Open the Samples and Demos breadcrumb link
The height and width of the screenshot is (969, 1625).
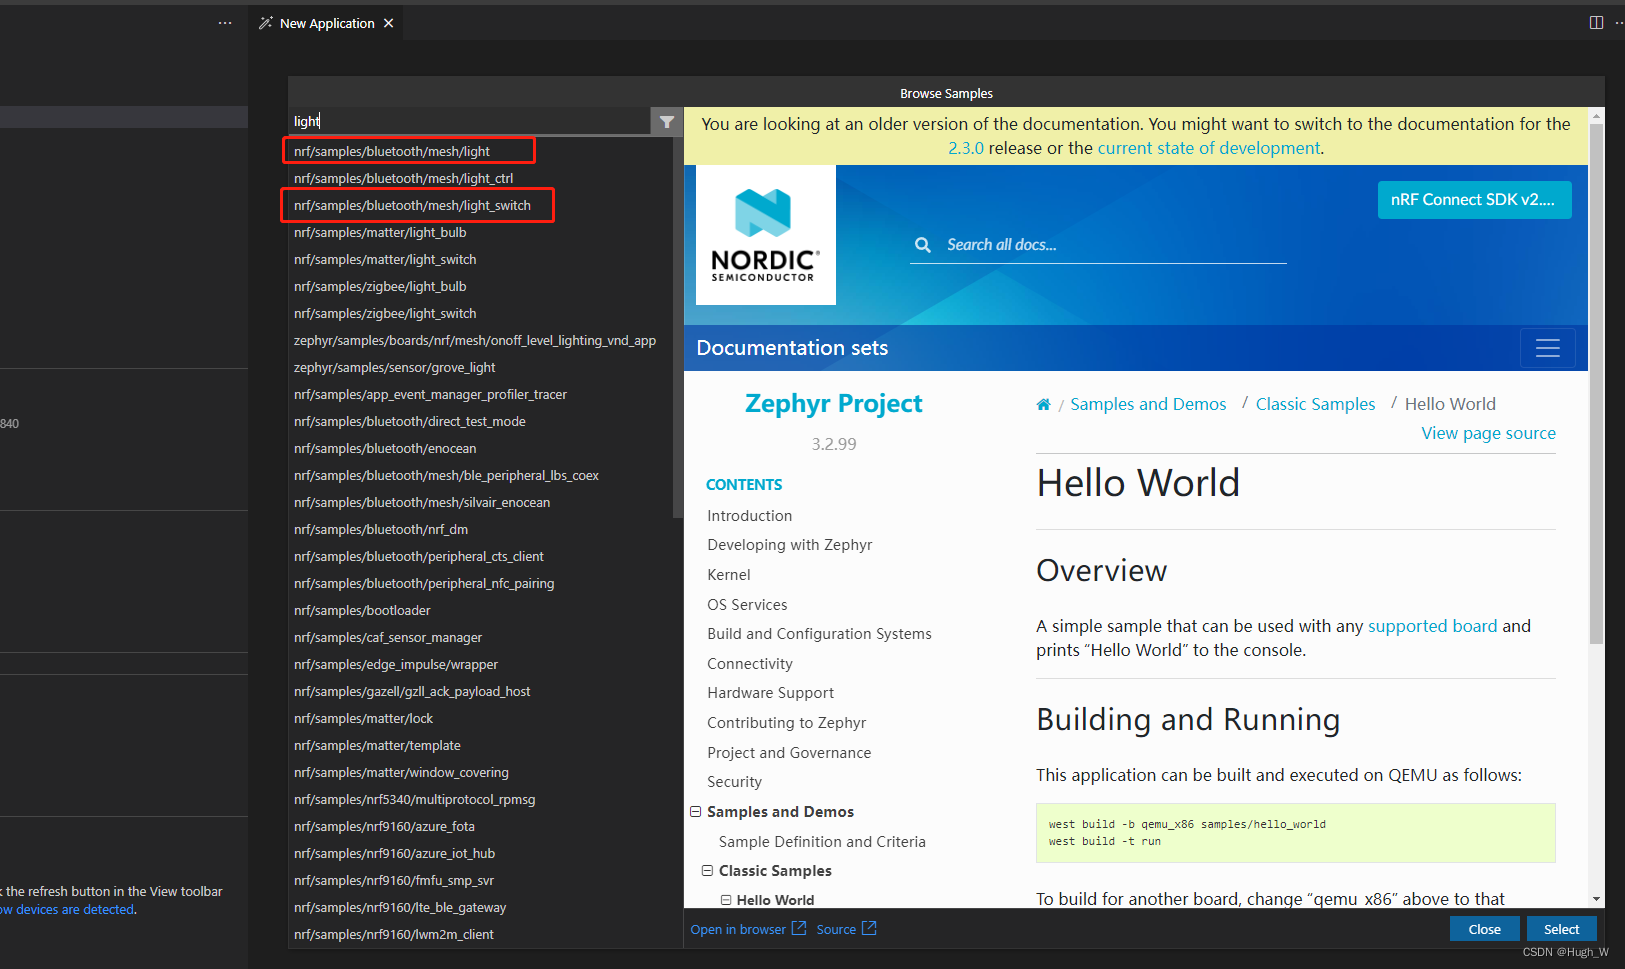tap(1148, 404)
